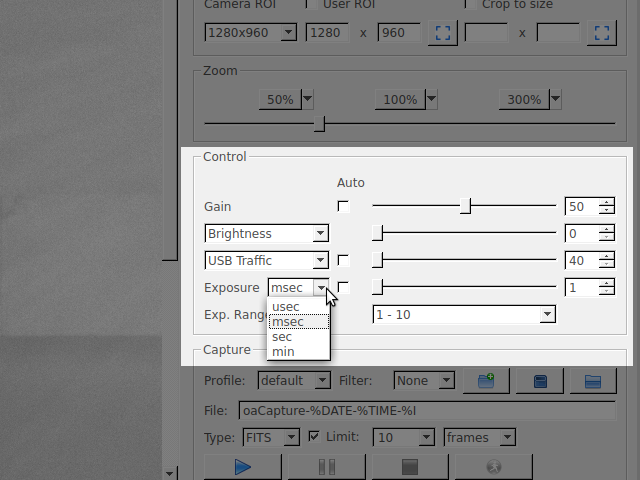Click the Zoom slider handle
This screenshot has width=640, height=480.
tap(320, 124)
